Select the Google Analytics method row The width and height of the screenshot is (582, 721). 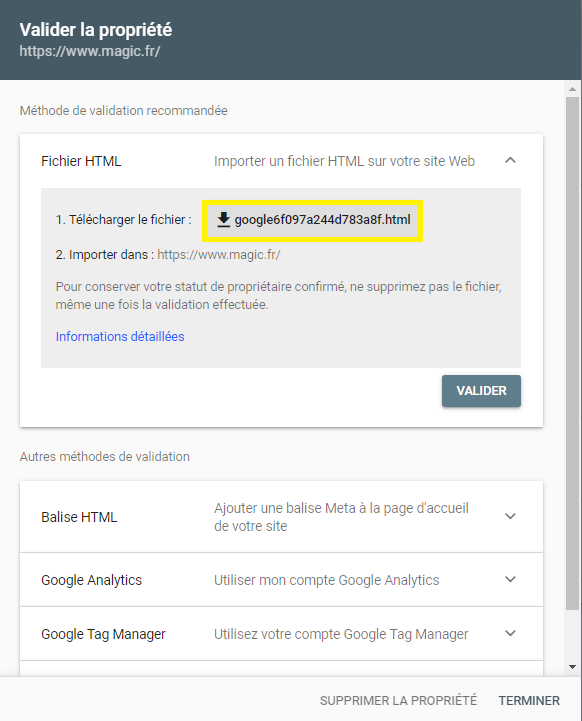[x=281, y=580]
